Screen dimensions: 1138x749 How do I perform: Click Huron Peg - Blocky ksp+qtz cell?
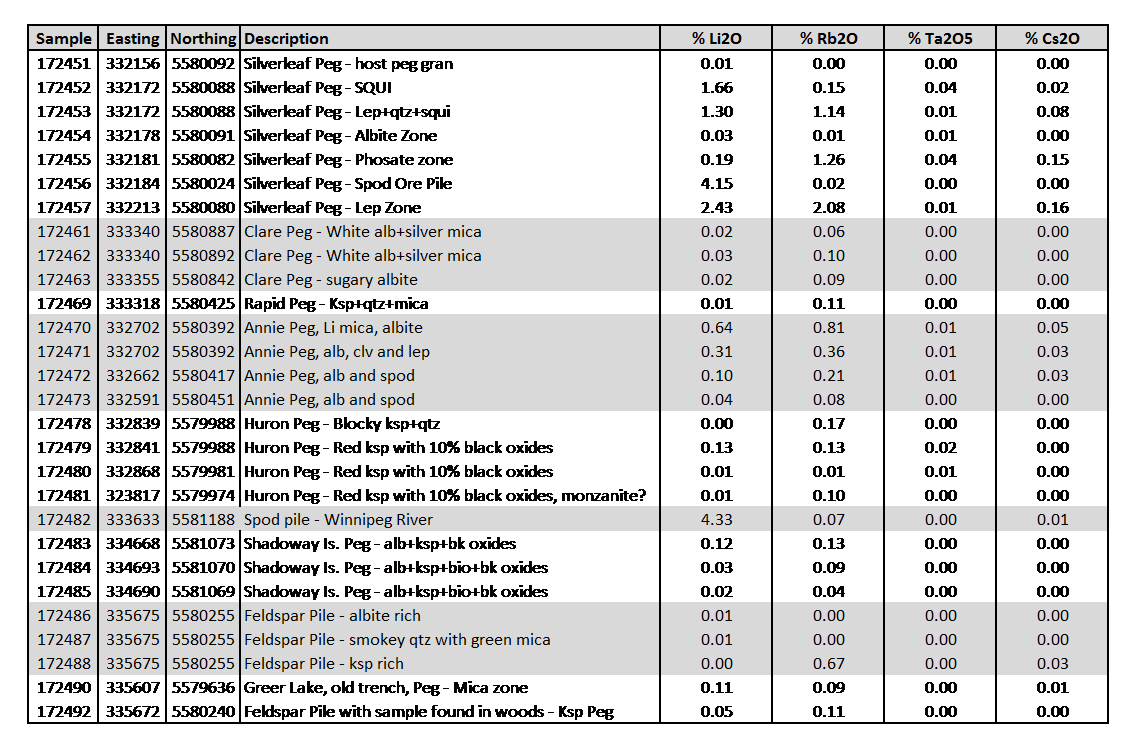pyautogui.click(x=342, y=423)
